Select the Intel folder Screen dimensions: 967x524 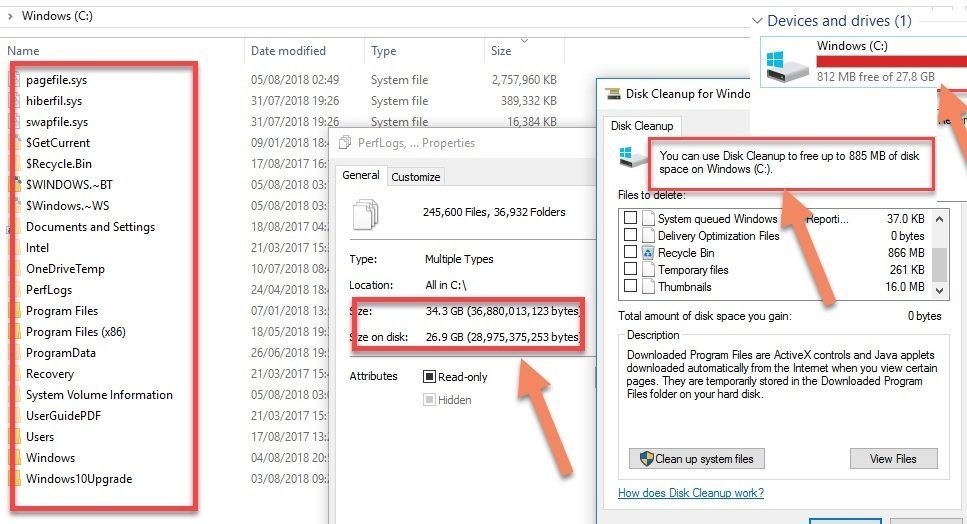coord(37,247)
